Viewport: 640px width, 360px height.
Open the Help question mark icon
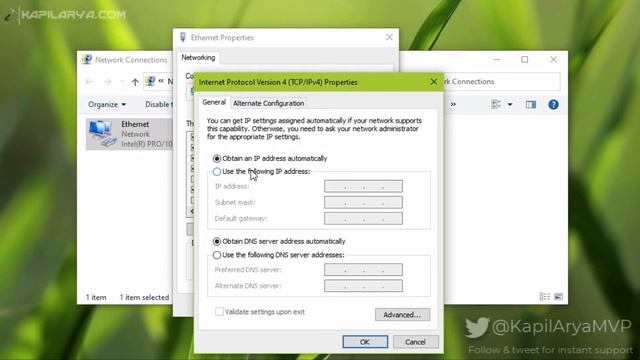point(553,104)
